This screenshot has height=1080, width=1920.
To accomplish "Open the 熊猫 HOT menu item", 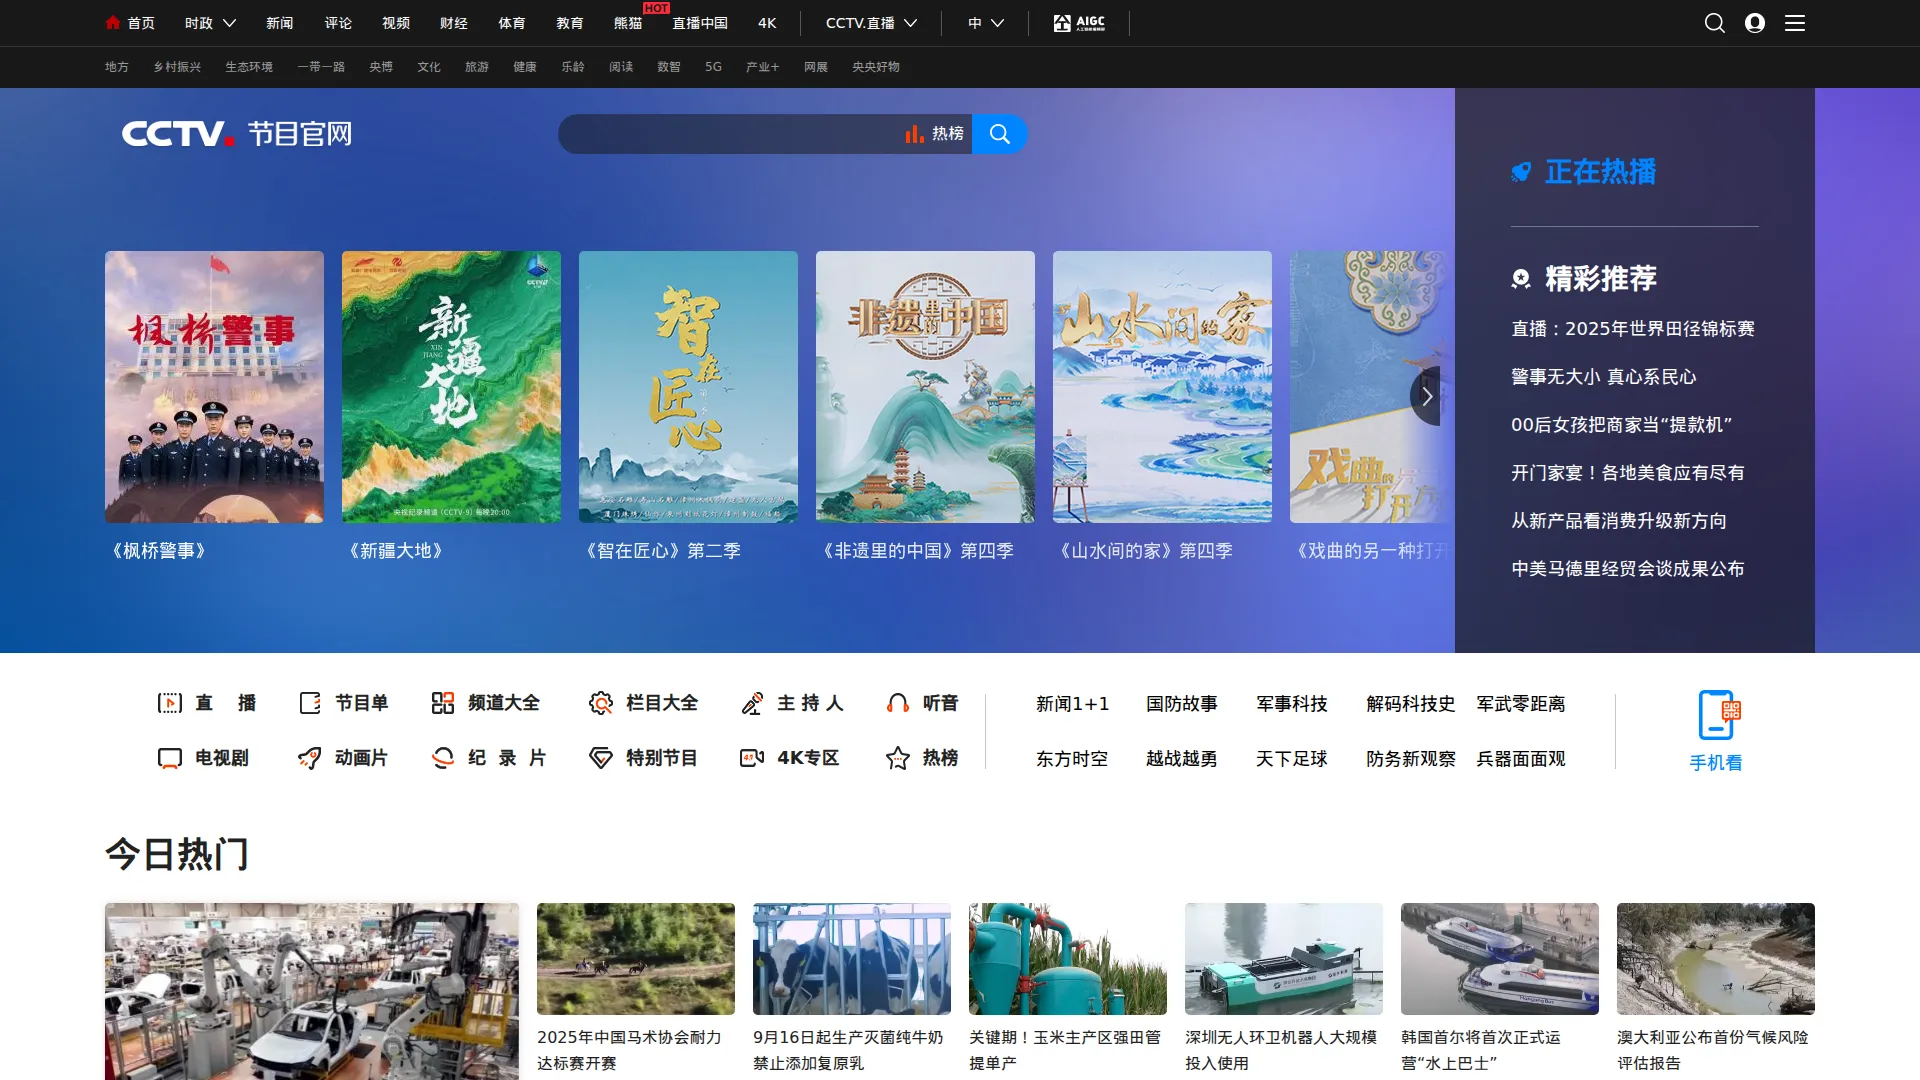I will (x=628, y=23).
